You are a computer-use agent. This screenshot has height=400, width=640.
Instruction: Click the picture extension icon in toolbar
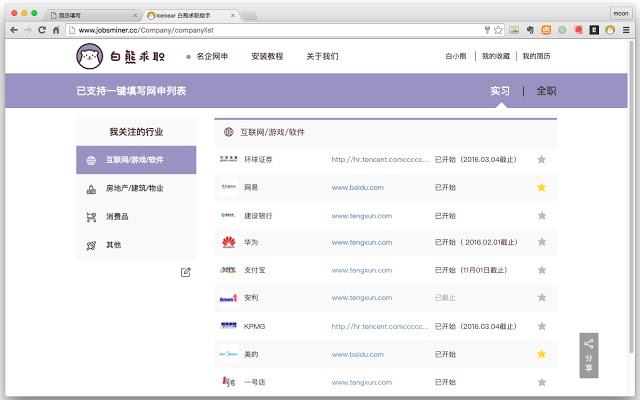(x=514, y=30)
